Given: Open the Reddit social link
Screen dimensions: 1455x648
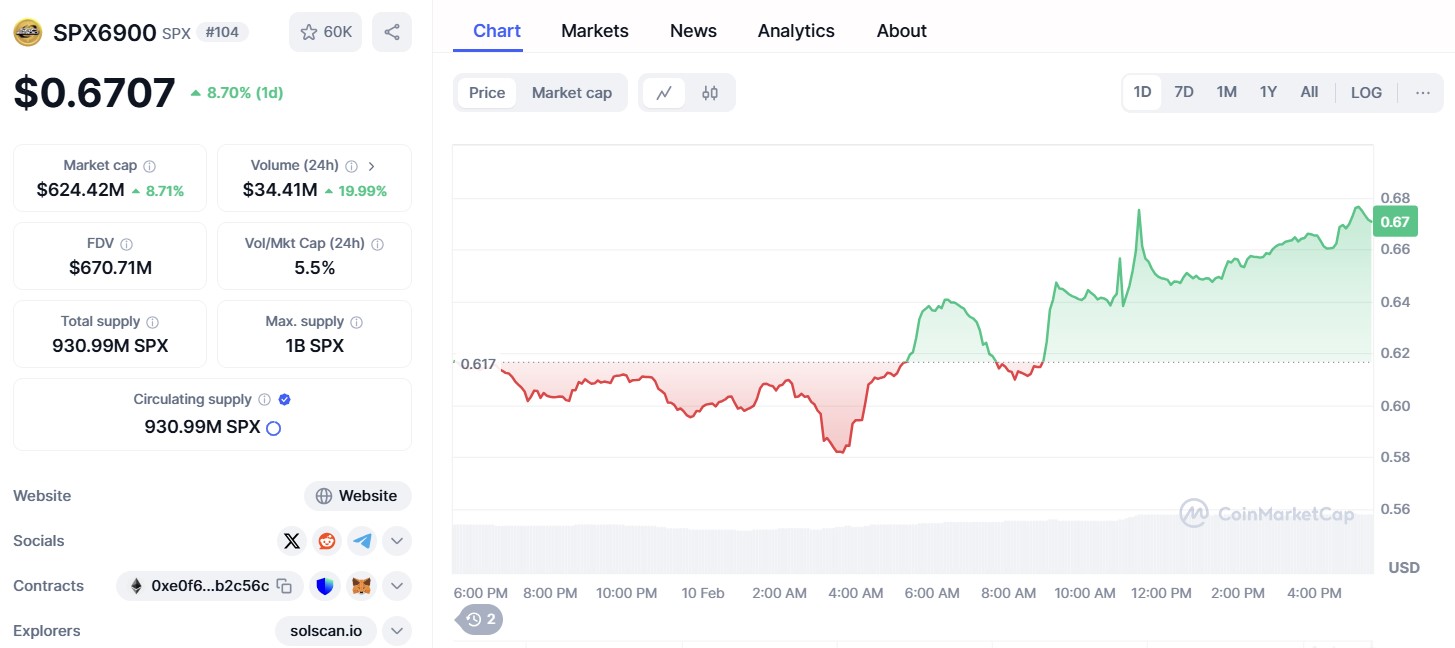Looking at the screenshot, I should (327, 541).
